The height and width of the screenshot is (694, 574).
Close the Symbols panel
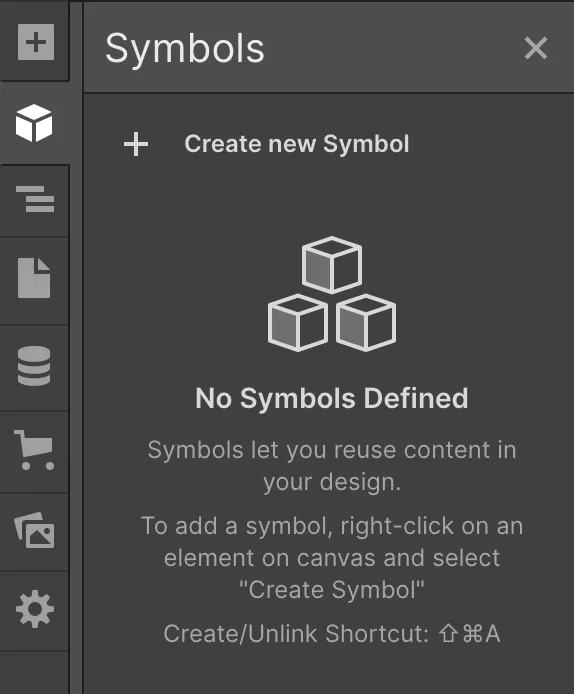[x=535, y=48]
